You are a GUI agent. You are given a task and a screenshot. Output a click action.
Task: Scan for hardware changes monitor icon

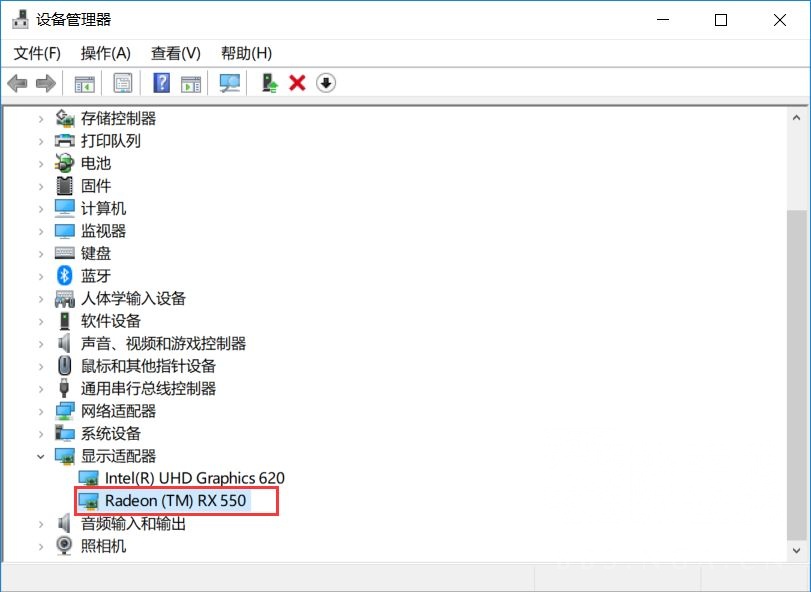tap(230, 83)
